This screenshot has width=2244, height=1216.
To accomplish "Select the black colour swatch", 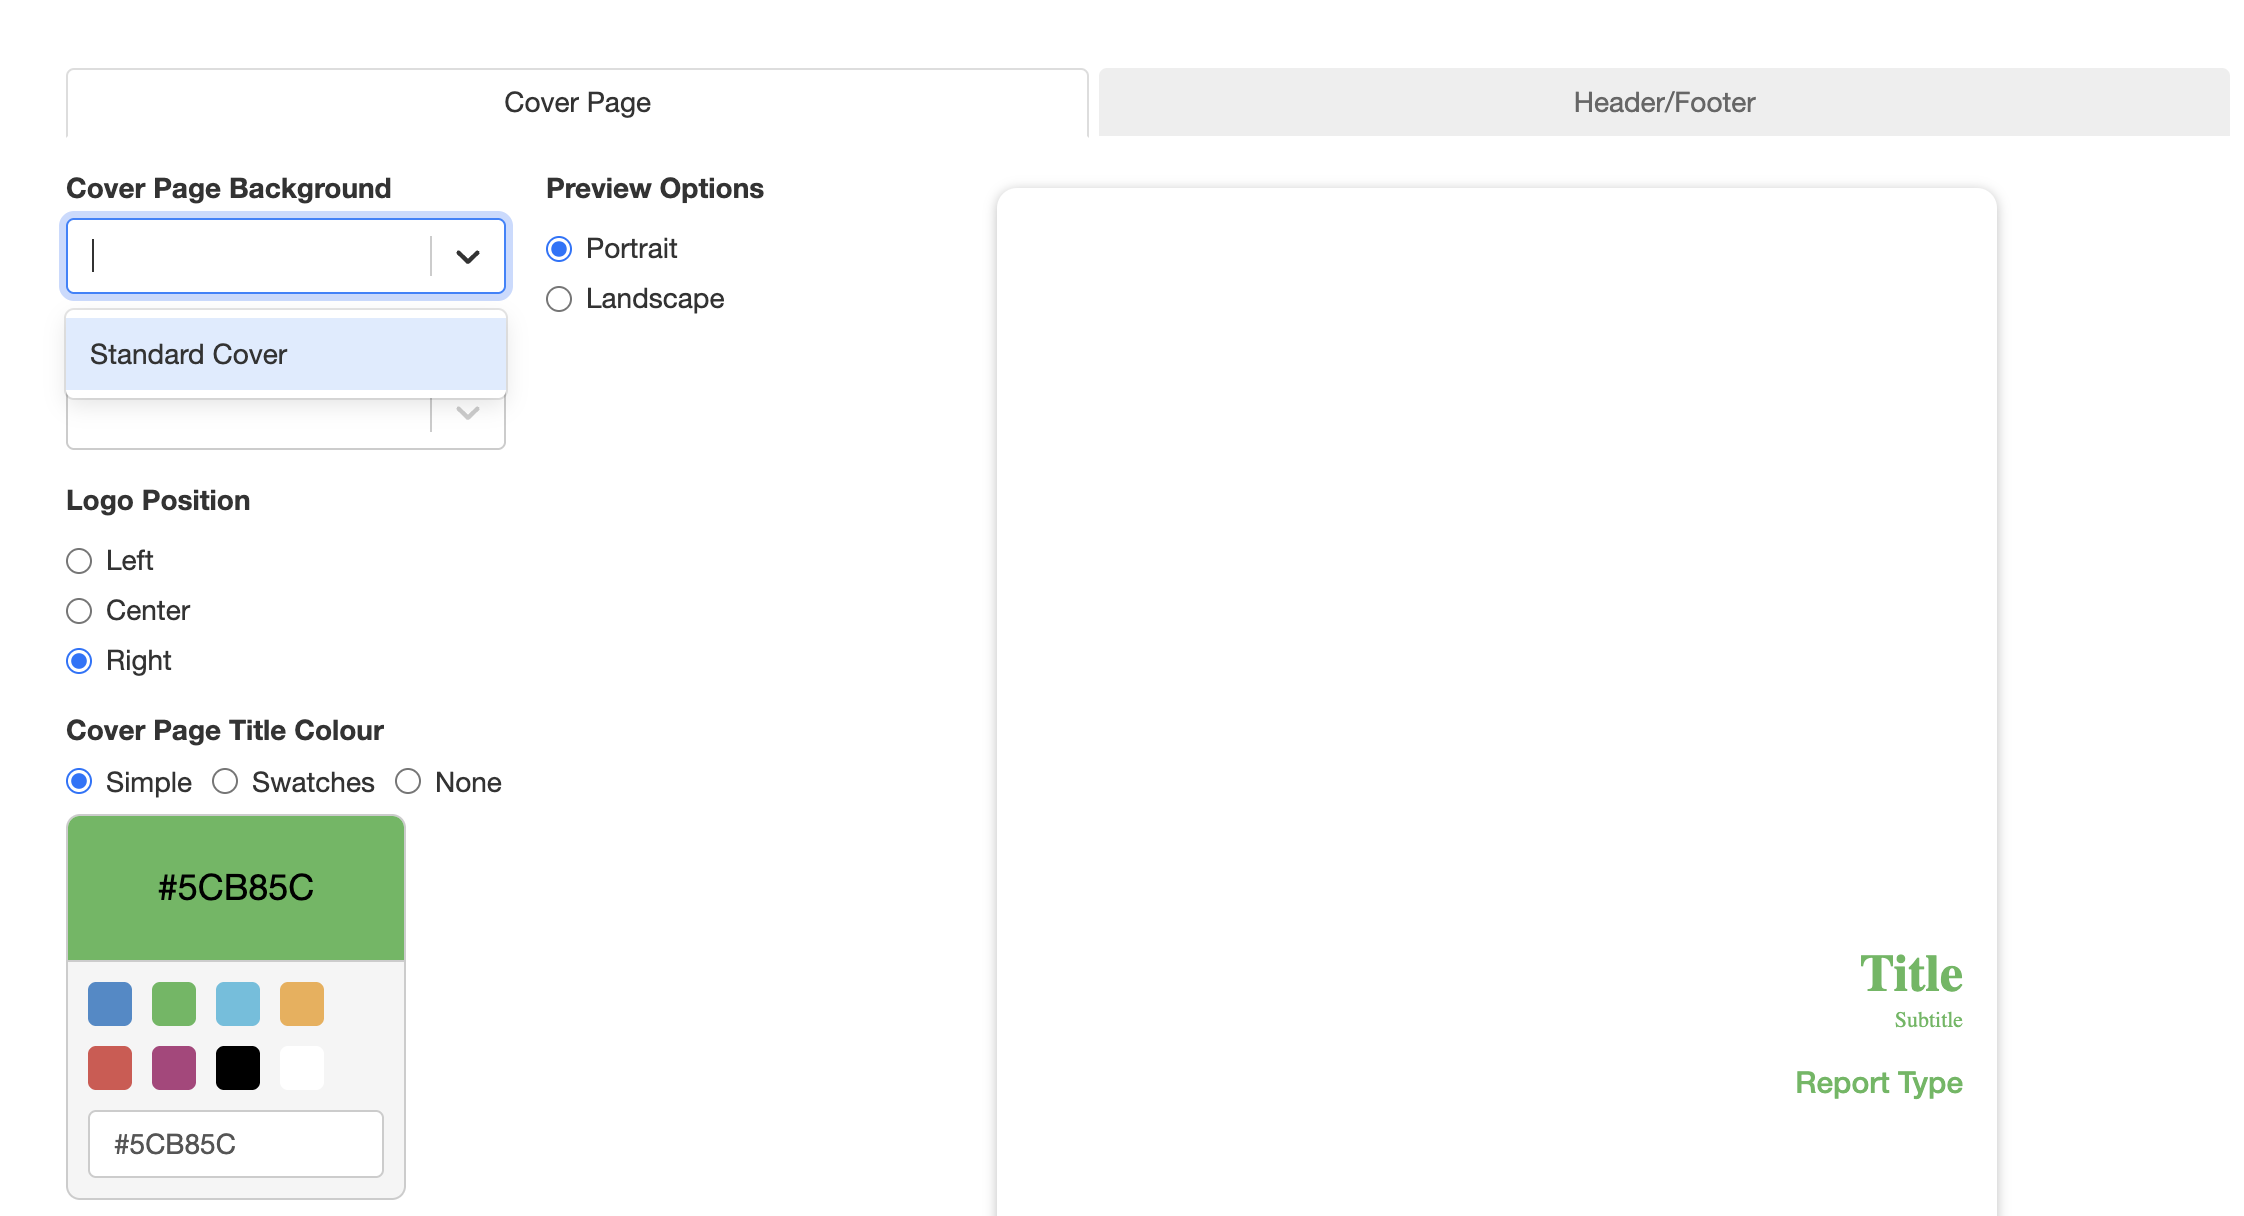I will pyautogui.click(x=238, y=1067).
